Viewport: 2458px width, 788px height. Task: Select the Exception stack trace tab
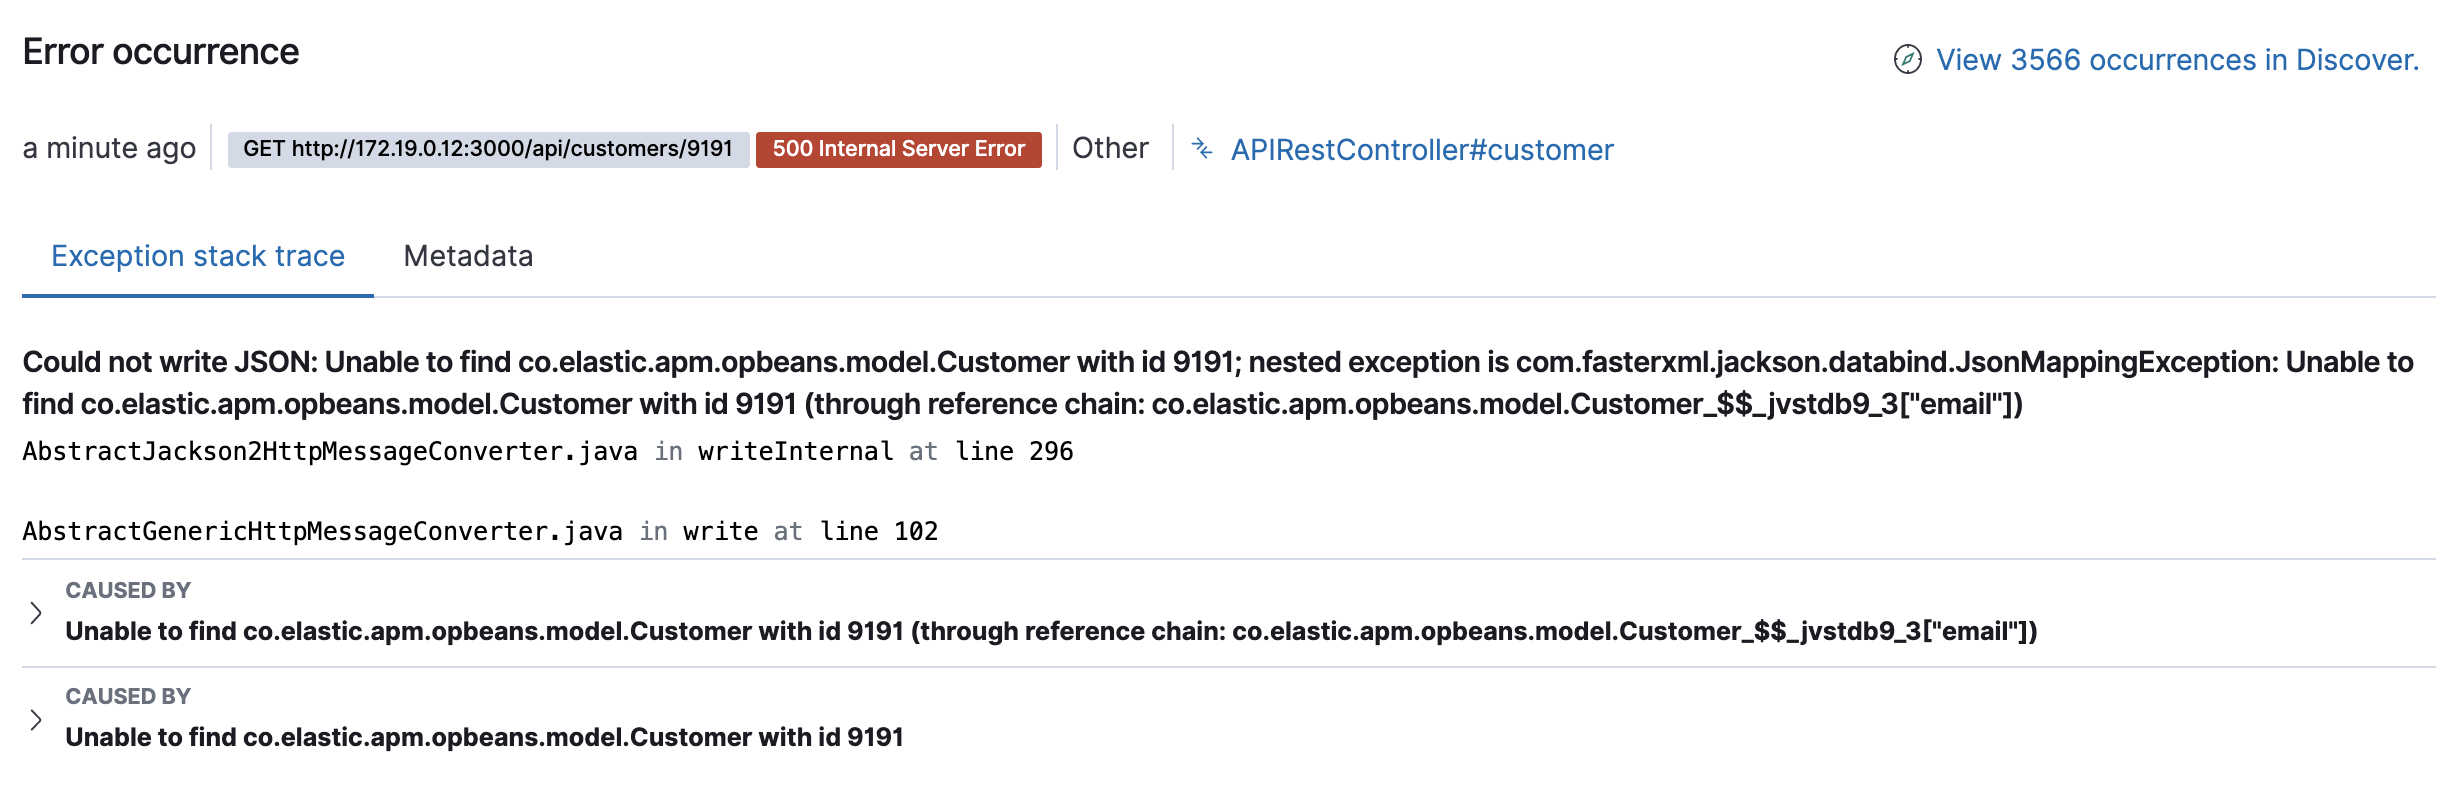click(x=197, y=256)
